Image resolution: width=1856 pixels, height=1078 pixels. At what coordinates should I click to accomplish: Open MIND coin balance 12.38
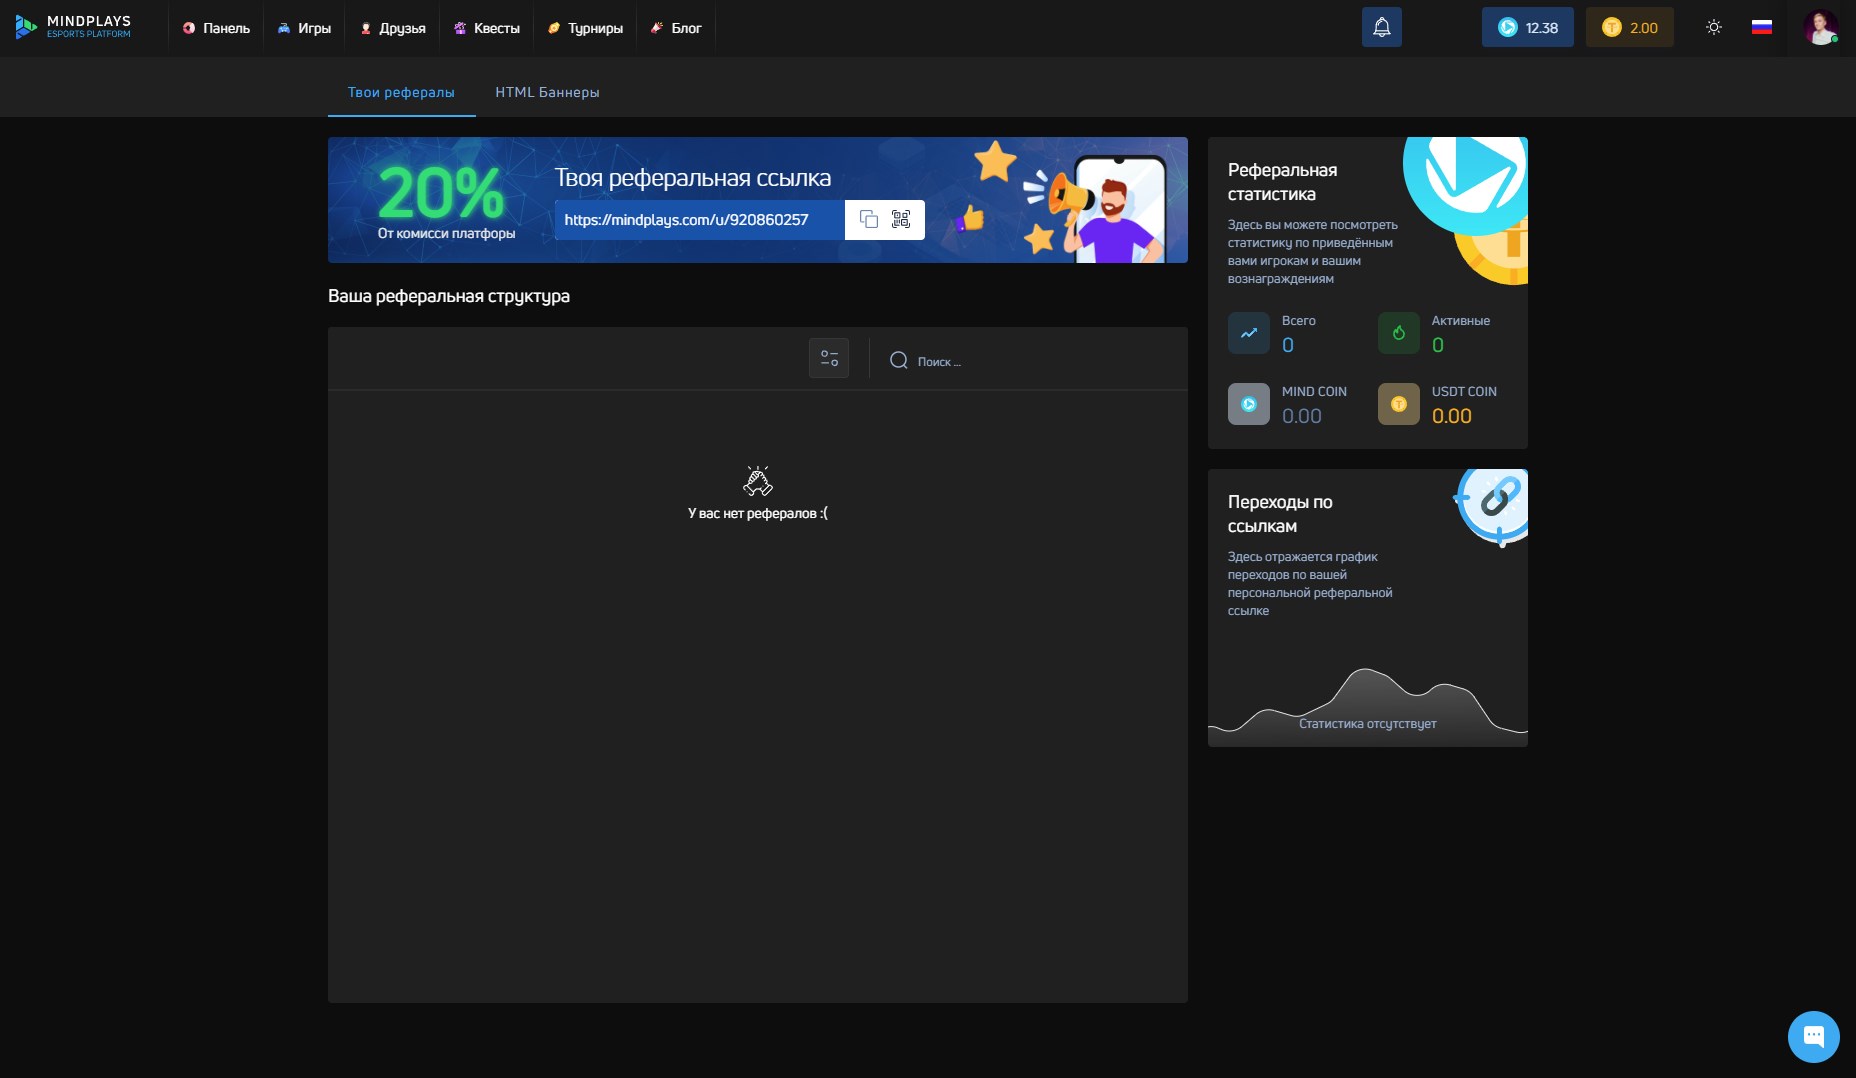[x=1527, y=28]
